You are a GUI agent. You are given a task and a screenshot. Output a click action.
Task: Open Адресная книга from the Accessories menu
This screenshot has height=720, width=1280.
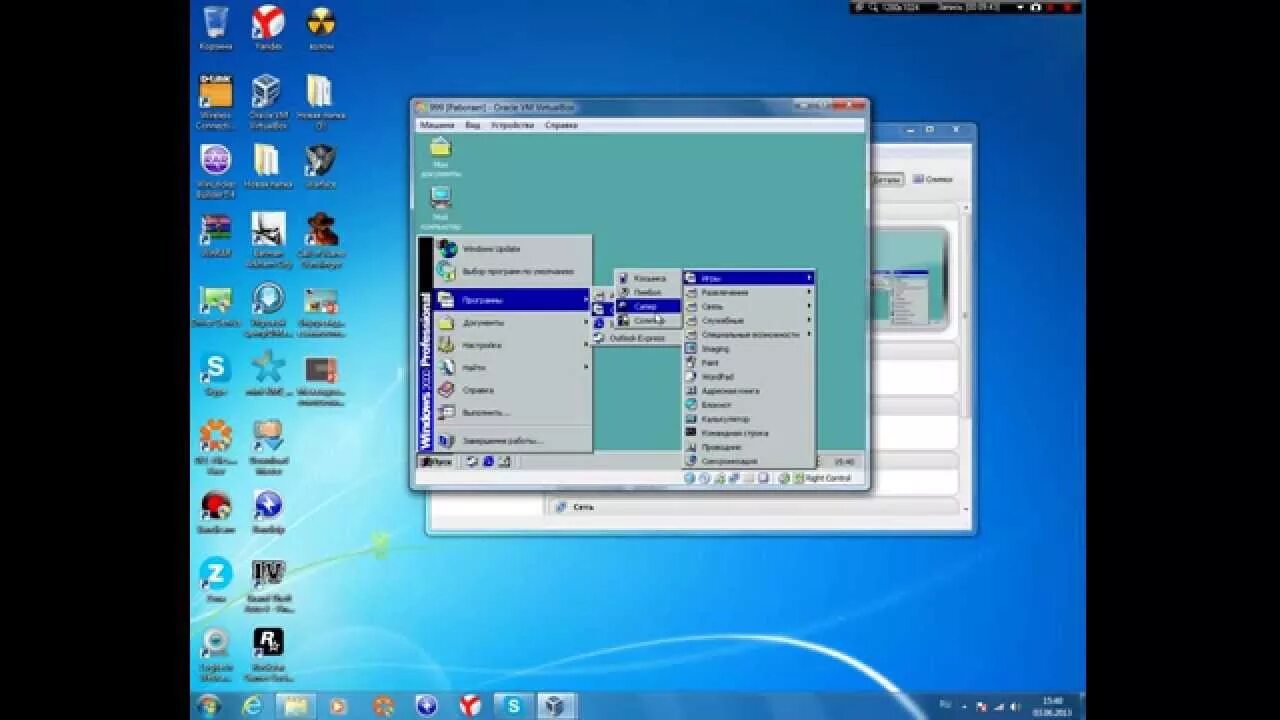749,391
